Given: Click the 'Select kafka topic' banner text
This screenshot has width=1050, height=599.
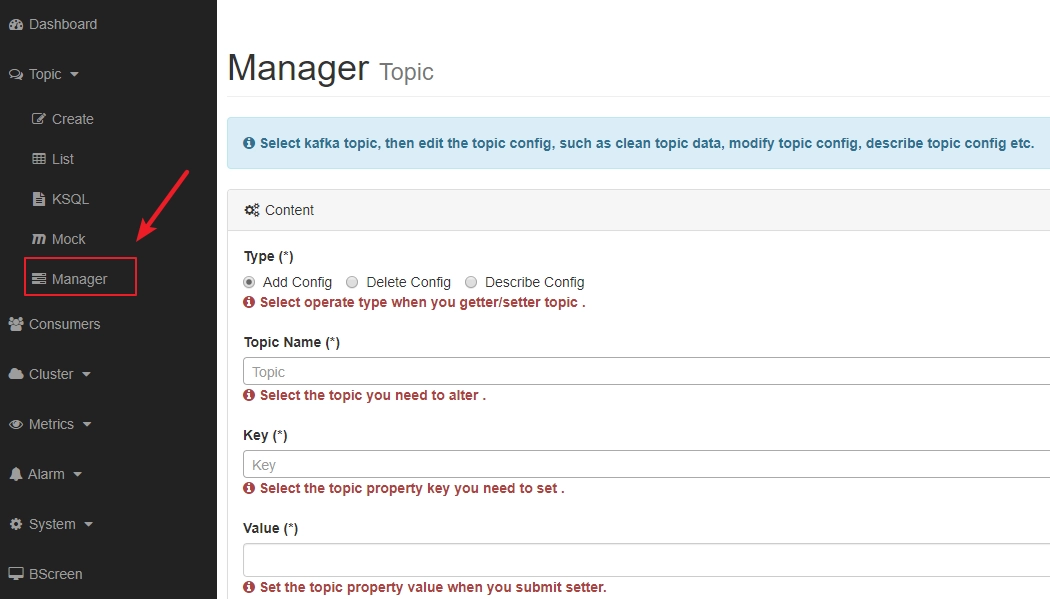Looking at the screenshot, I should [x=647, y=143].
